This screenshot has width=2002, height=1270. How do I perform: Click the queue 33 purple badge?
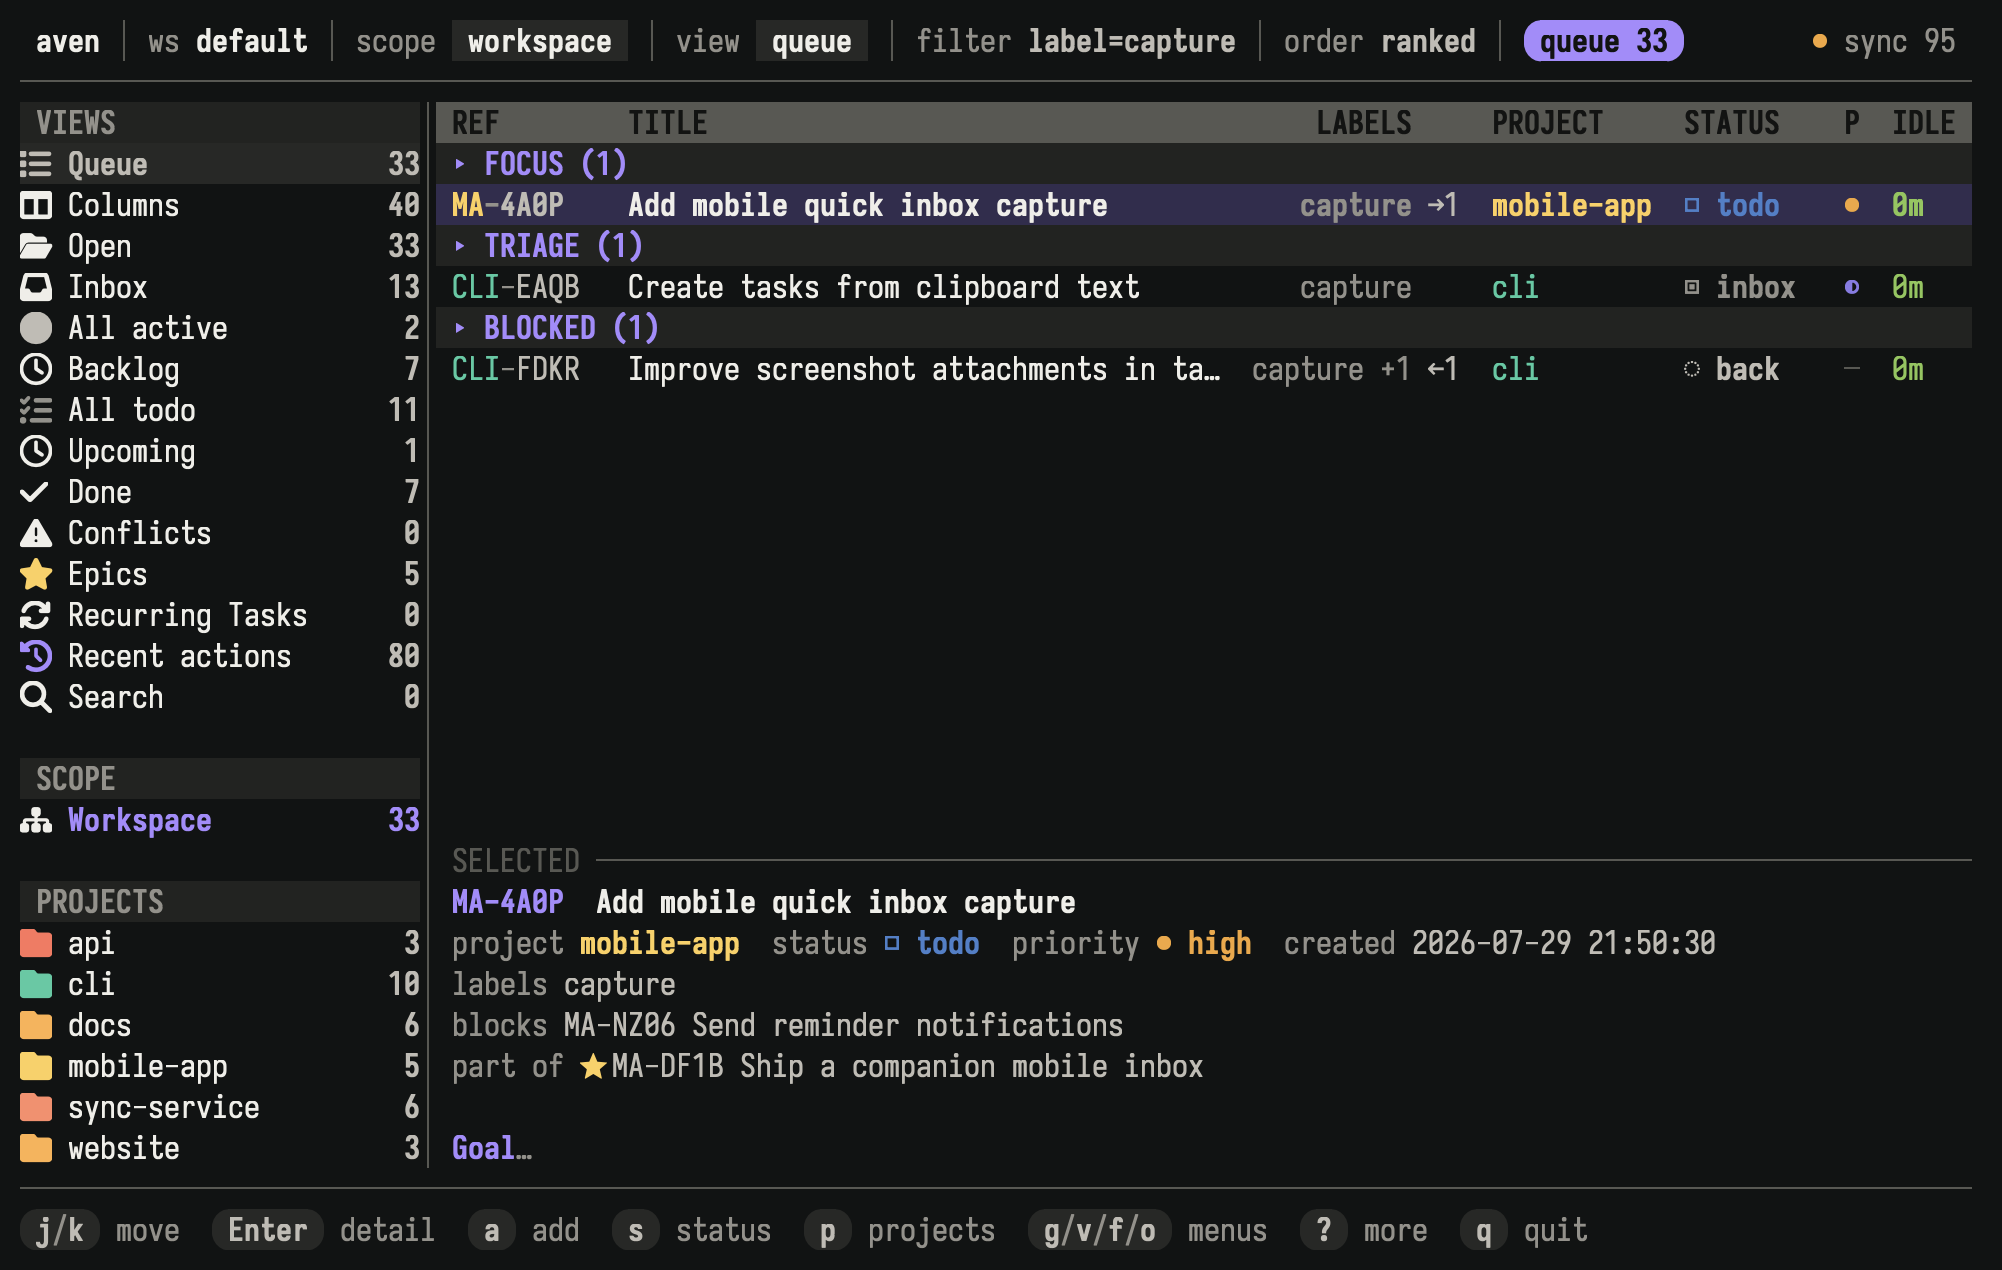click(x=1604, y=41)
